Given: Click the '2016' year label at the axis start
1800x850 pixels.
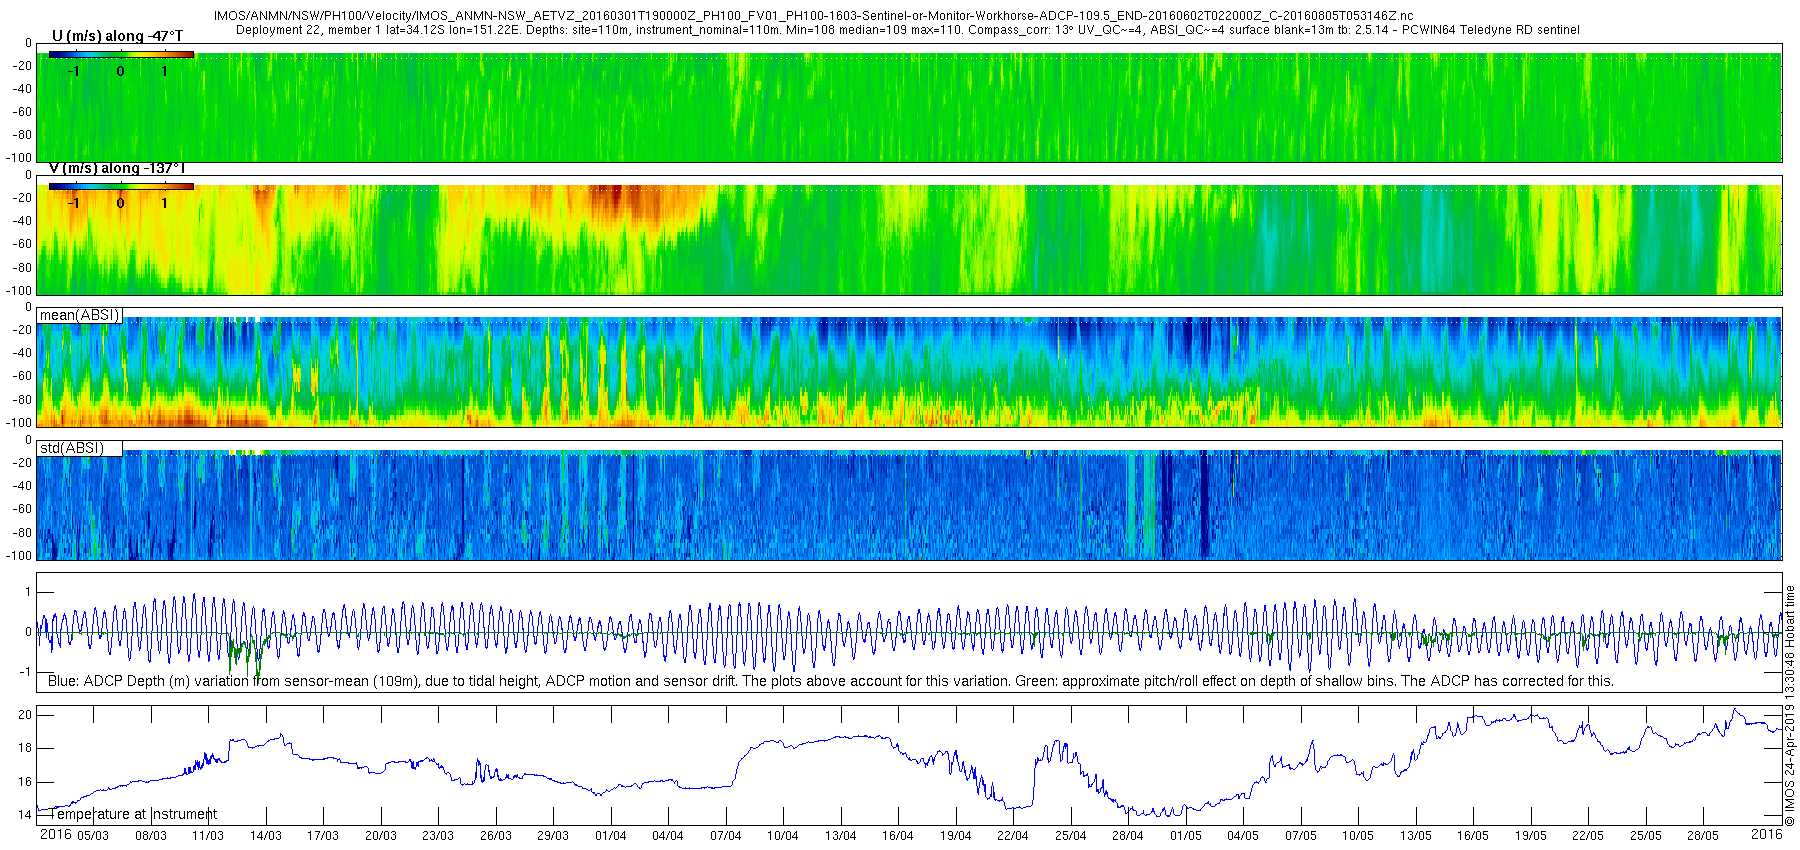Looking at the screenshot, I should pos(55,835).
